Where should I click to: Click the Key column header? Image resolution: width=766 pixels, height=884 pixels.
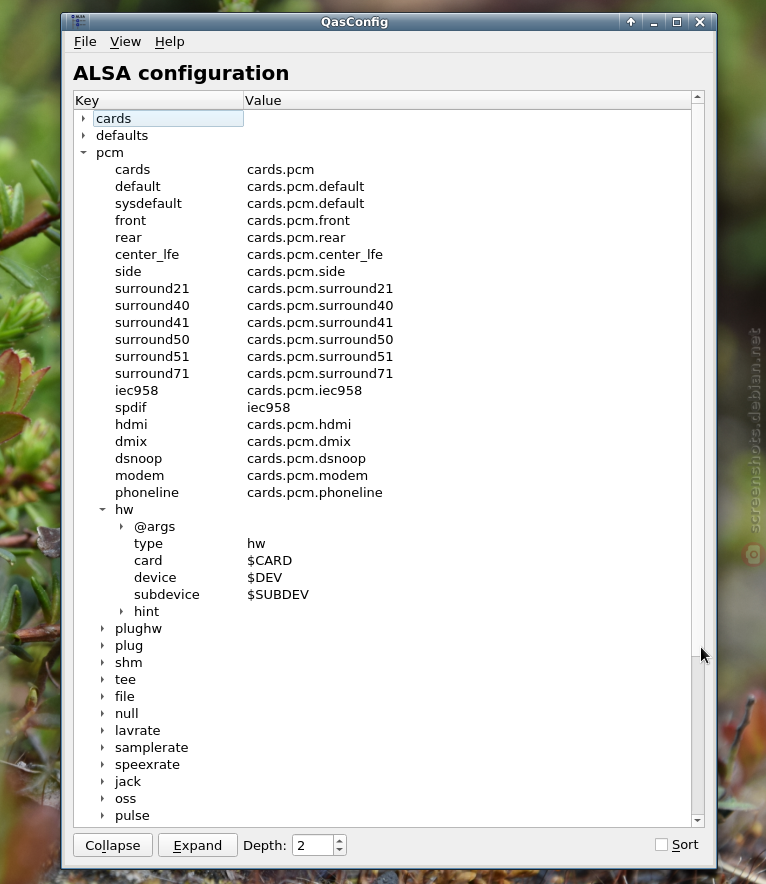tap(158, 100)
